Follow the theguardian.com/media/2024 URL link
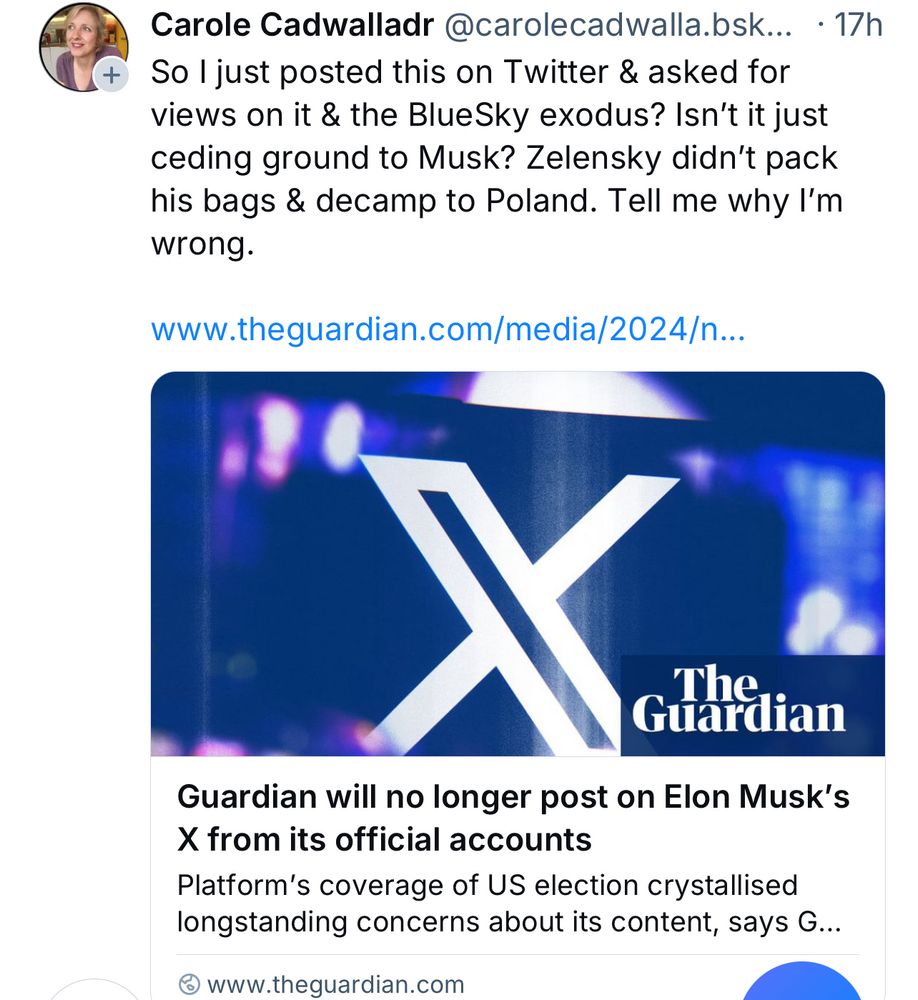Viewport: 918px width, 1000px height. coord(447,329)
